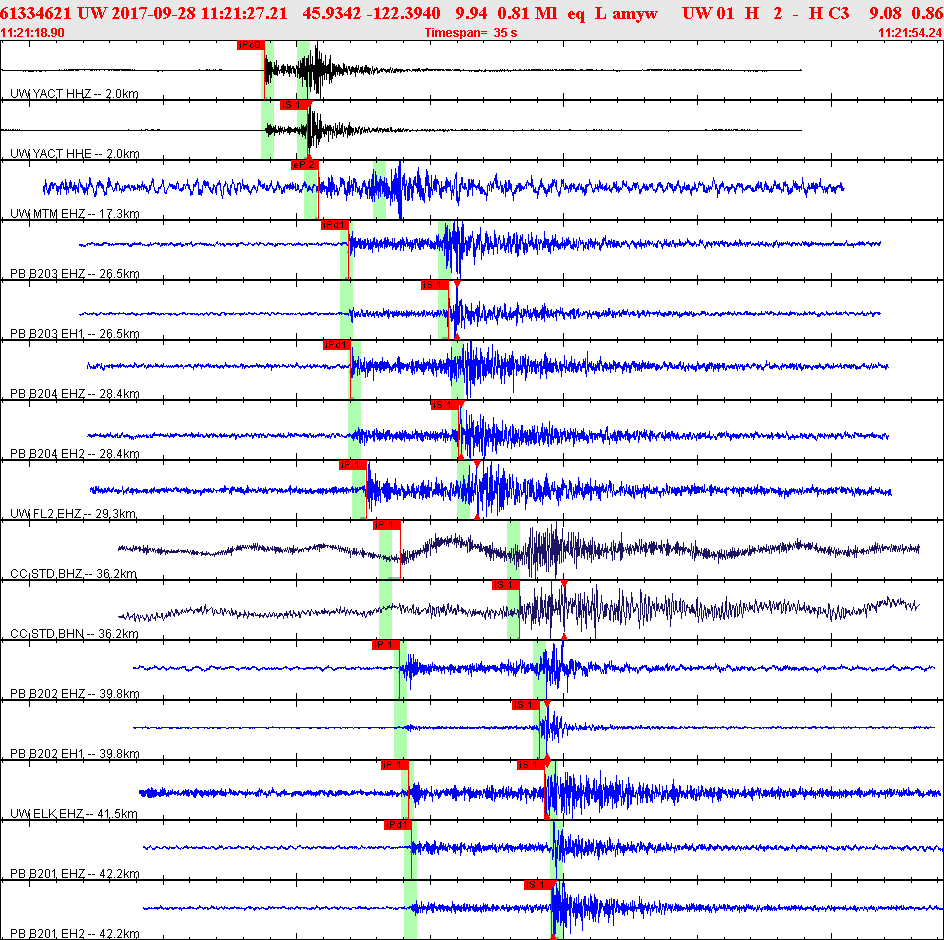This screenshot has width=944, height=940.
Task: Click the iS 1 pick flag on B203 EH1
Action: [x=435, y=285]
